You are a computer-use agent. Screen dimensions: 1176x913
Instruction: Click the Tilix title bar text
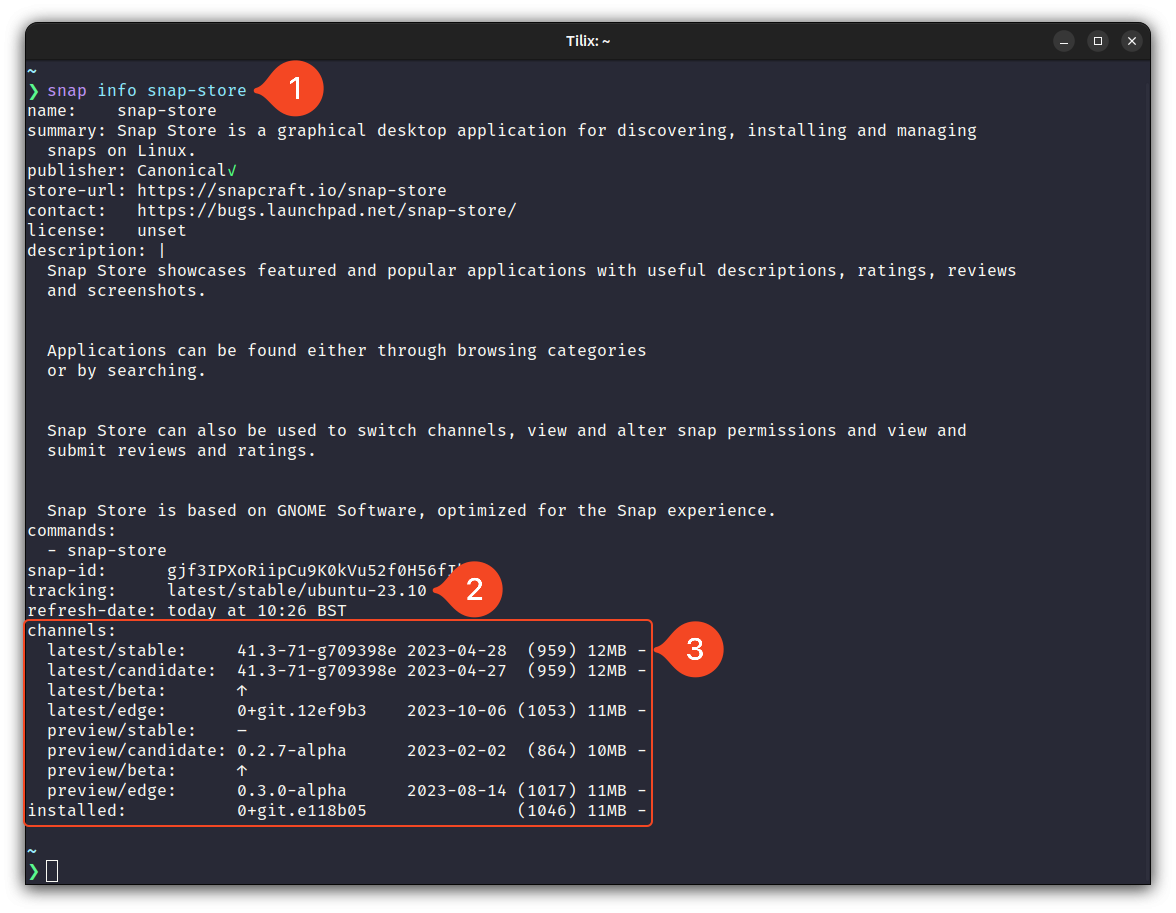coord(588,41)
